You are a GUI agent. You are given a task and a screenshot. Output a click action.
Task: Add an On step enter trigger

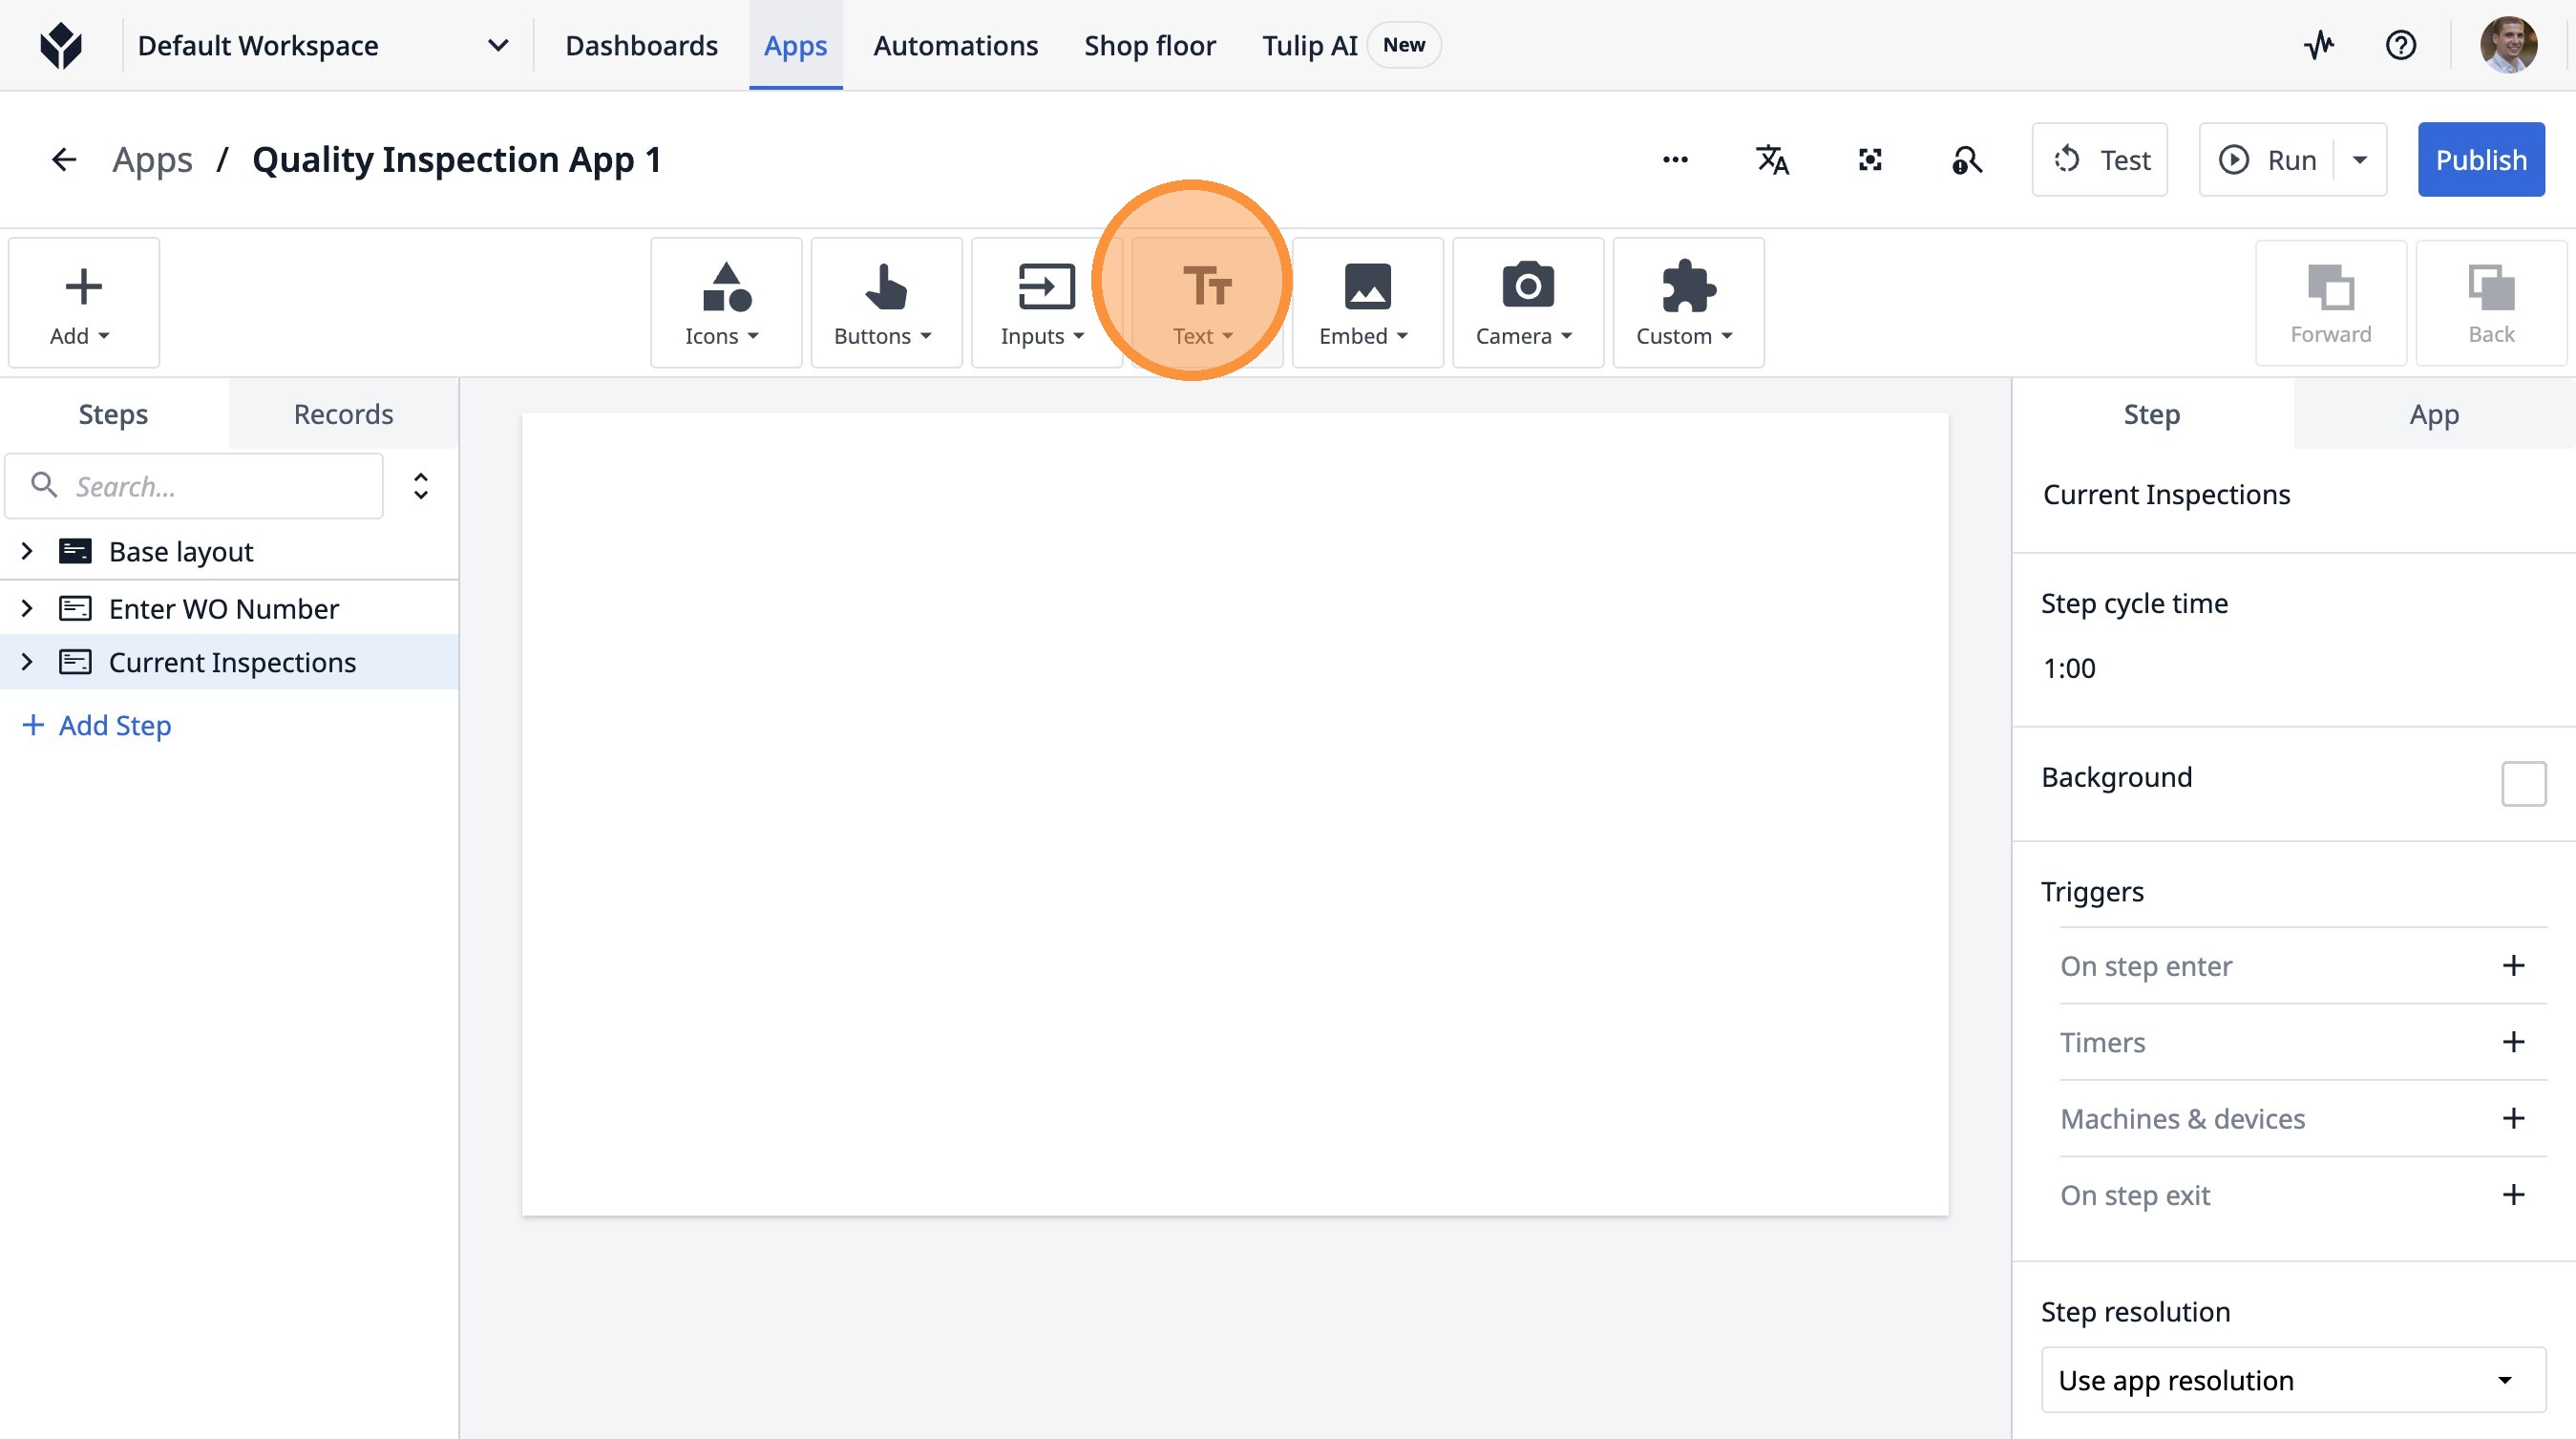pos(2512,966)
